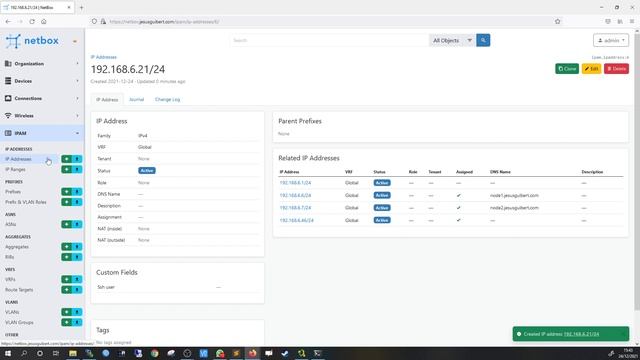Viewport: 640px width, 360px height.
Task: Open created IP link in success notification
Action: coord(581,334)
